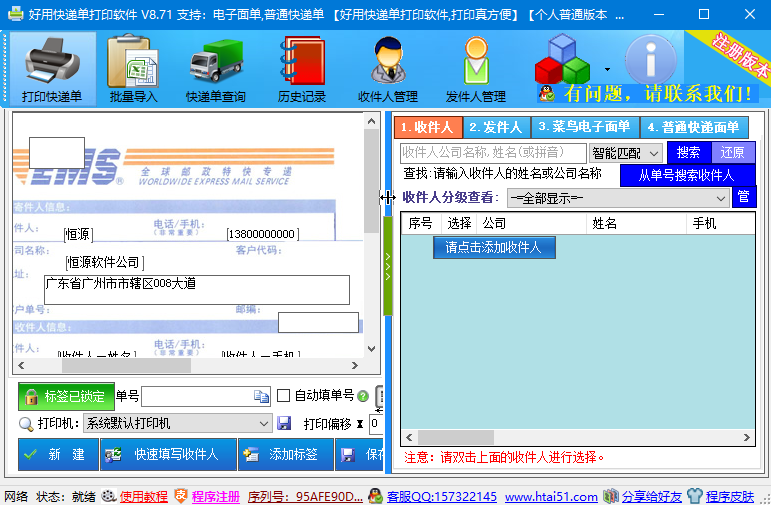Focus the recipient search input field
The image size is (771, 505).
click(493, 153)
